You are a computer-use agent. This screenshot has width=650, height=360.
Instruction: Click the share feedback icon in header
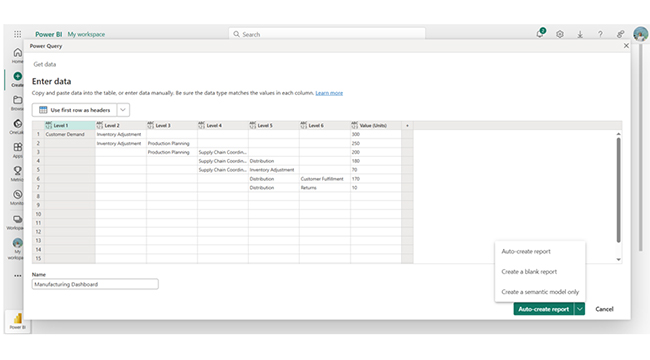pyautogui.click(x=620, y=34)
